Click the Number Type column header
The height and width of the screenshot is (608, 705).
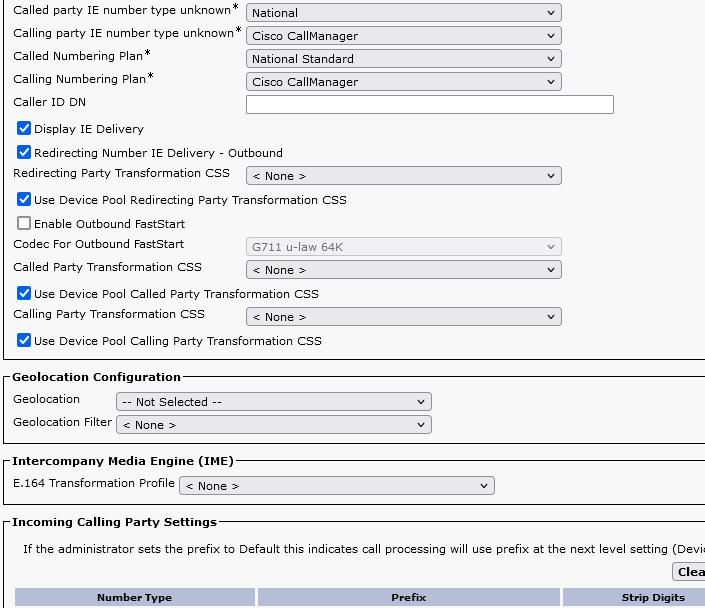[x=134, y=598]
